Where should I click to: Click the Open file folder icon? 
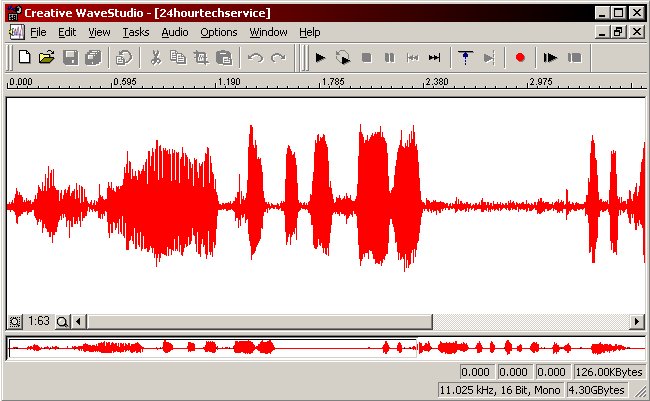46,58
